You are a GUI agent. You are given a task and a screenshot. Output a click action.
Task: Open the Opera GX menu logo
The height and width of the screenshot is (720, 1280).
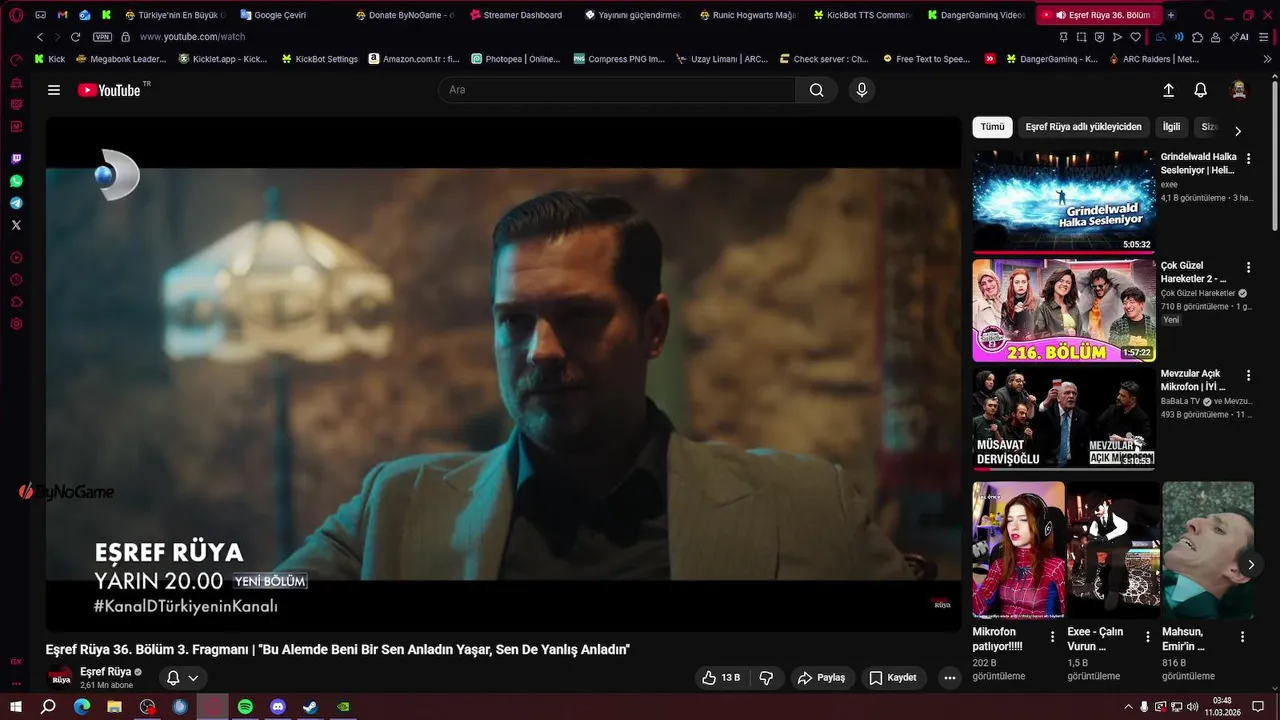pyautogui.click(x=16, y=15)
